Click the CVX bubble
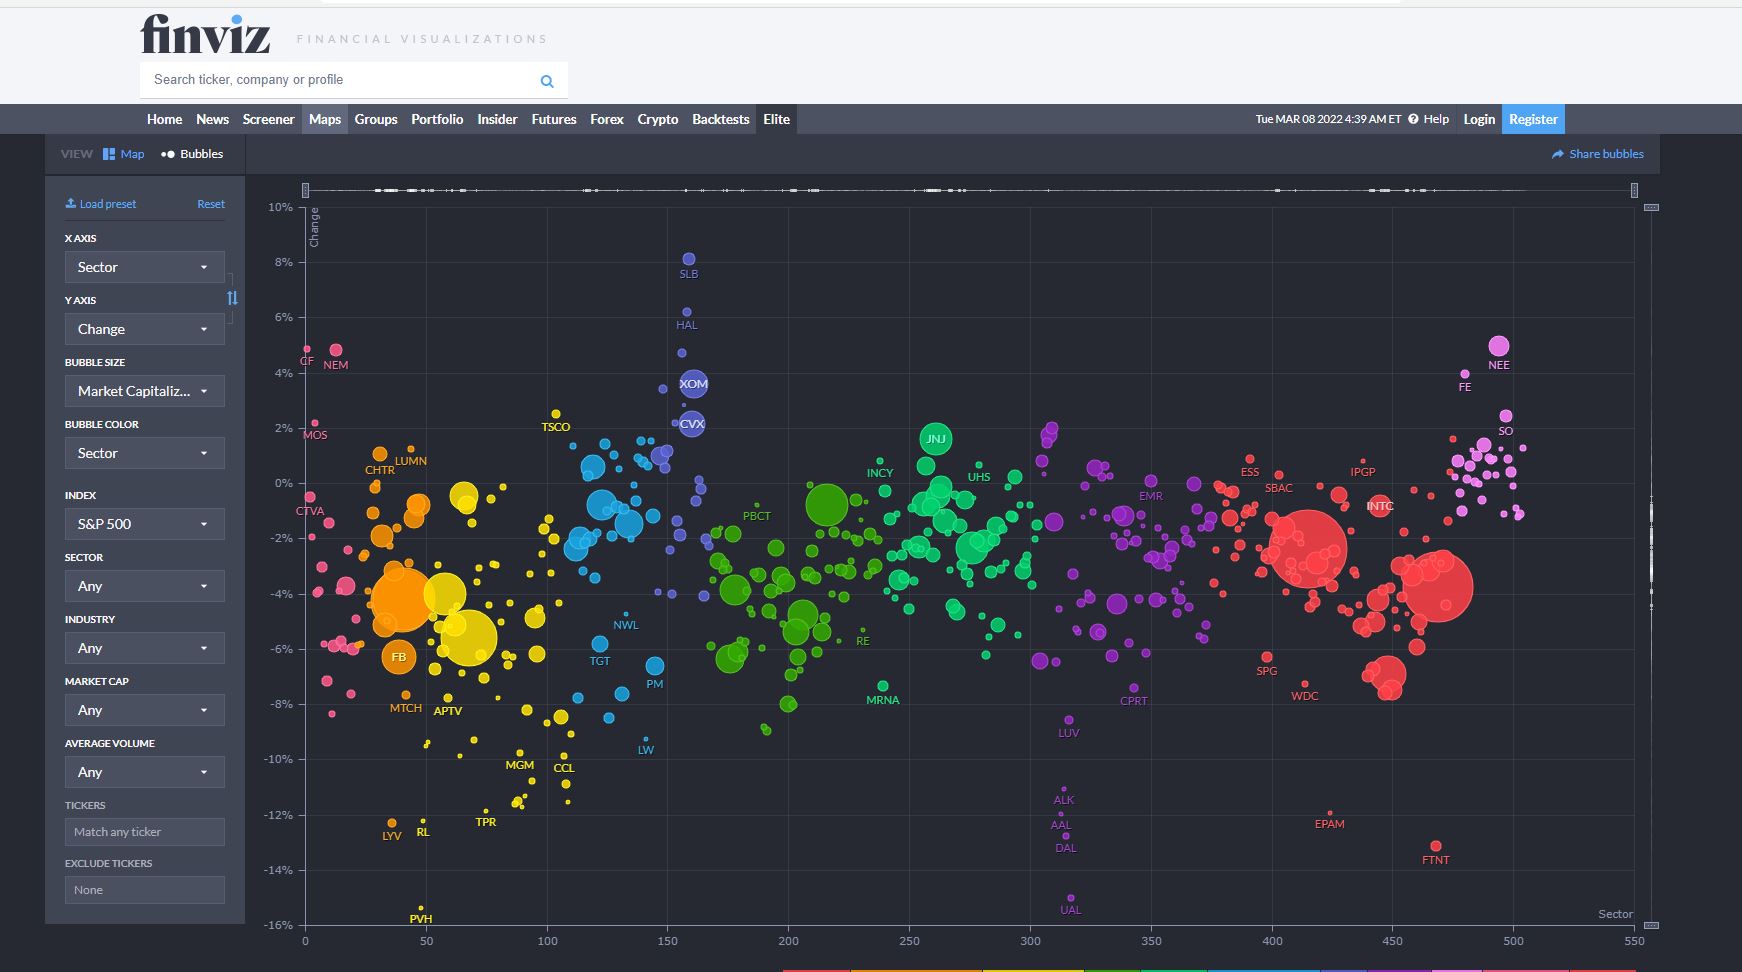The height and width of the screenshot is (972, 1742). [692, 424]
